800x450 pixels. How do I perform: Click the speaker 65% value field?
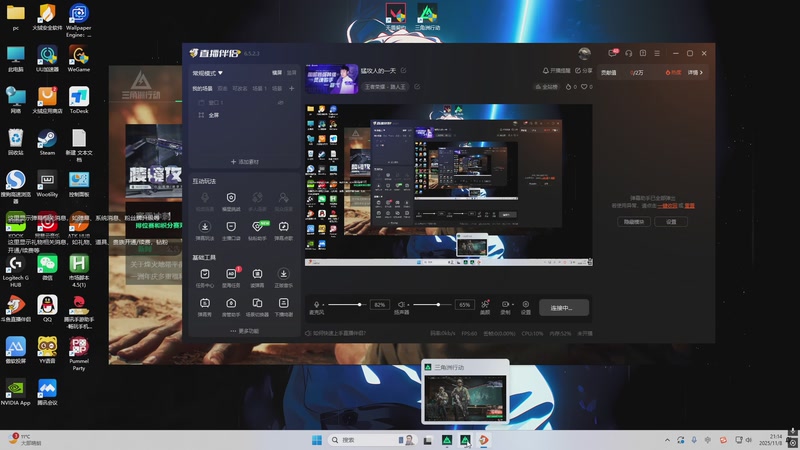464,305
